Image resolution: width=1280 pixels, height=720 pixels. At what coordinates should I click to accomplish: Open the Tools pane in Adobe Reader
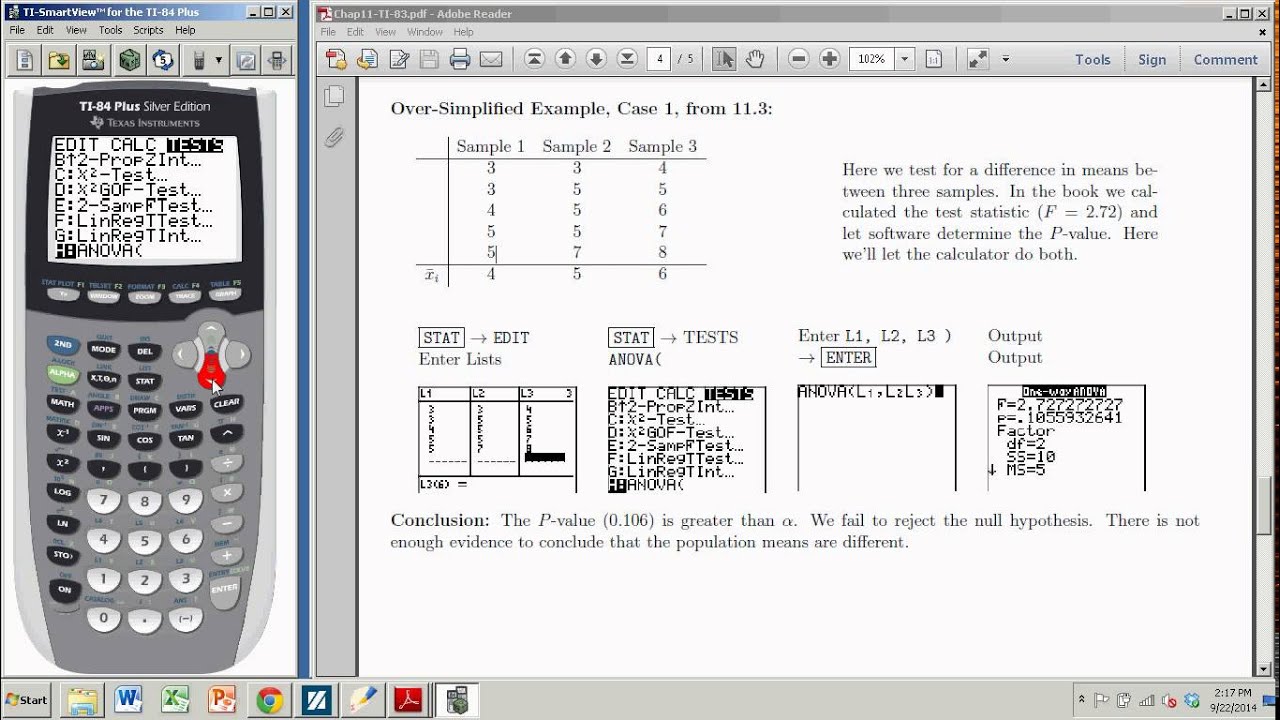(x=1093, y=59)
